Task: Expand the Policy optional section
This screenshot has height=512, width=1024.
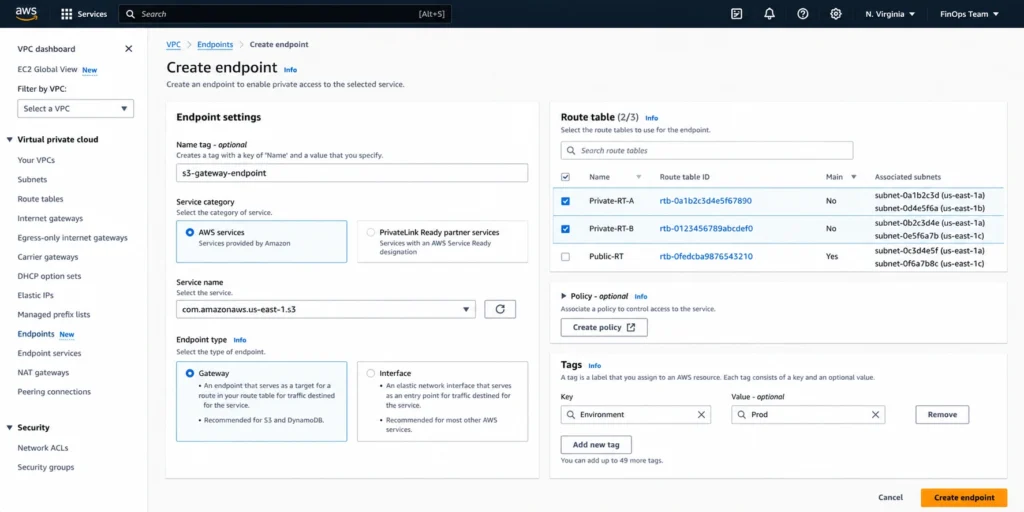Action: tap(564, 296)
